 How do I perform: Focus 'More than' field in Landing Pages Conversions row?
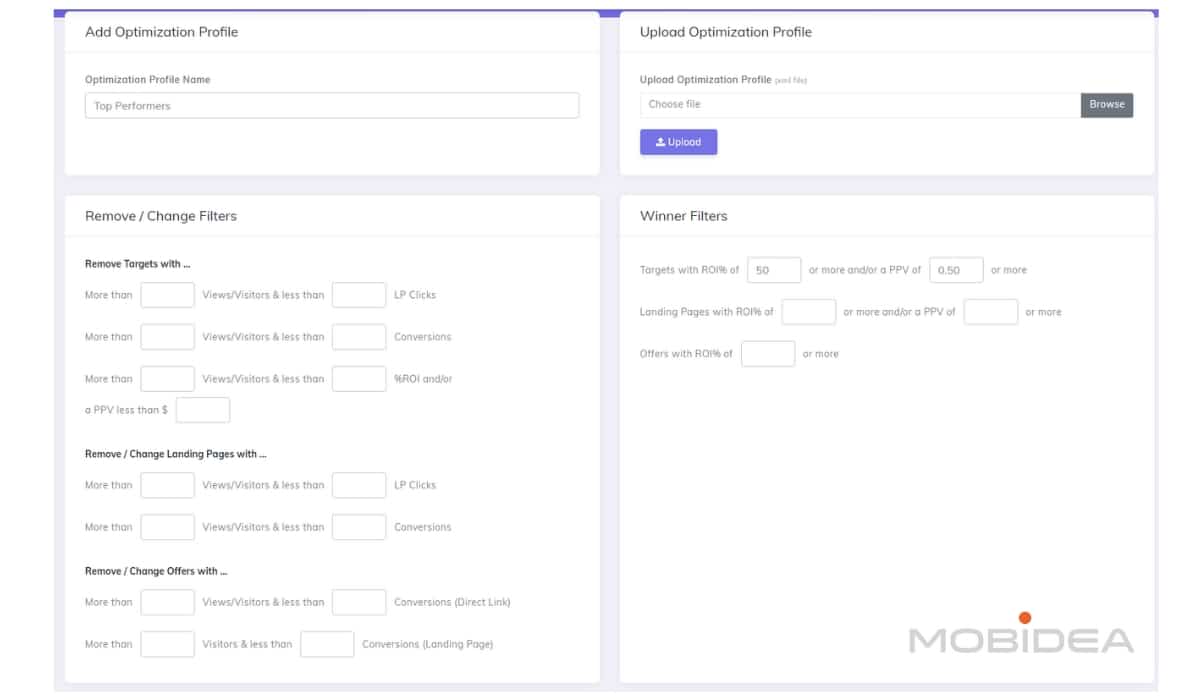(x=168, y=527)
